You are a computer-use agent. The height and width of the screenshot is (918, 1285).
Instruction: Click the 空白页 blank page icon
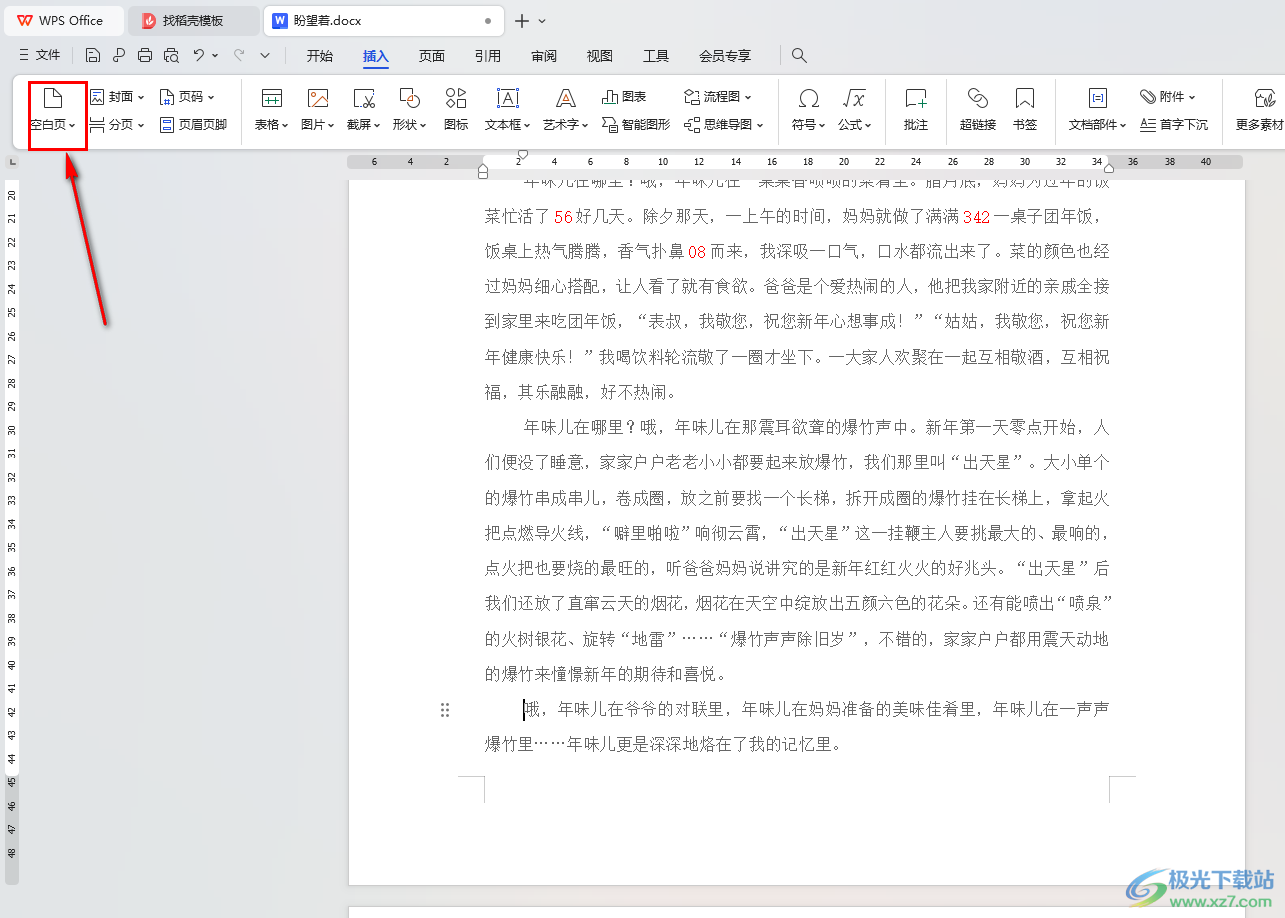point(52,99)
